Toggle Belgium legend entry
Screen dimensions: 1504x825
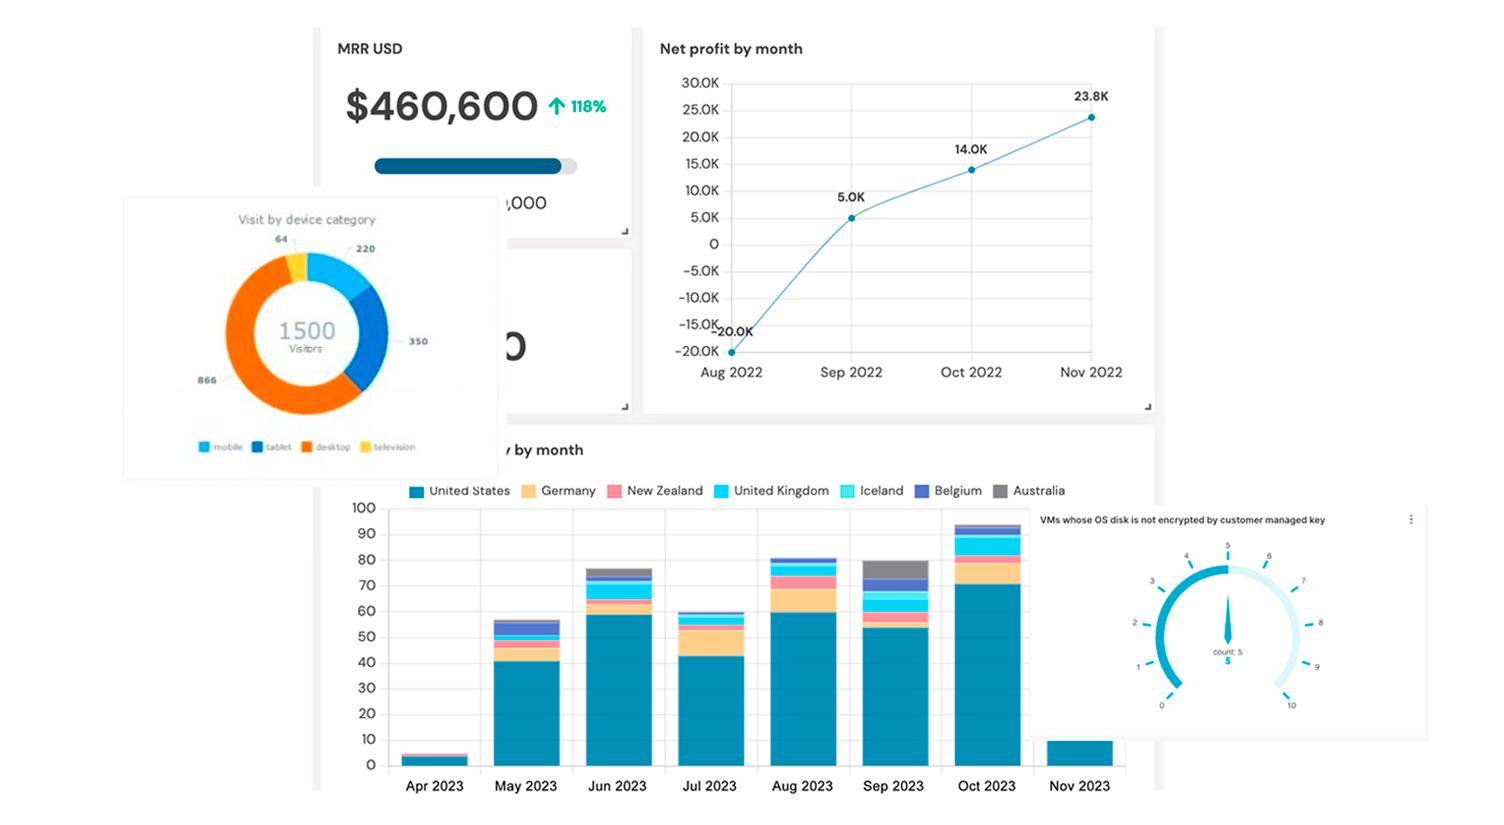coord(948,491)
